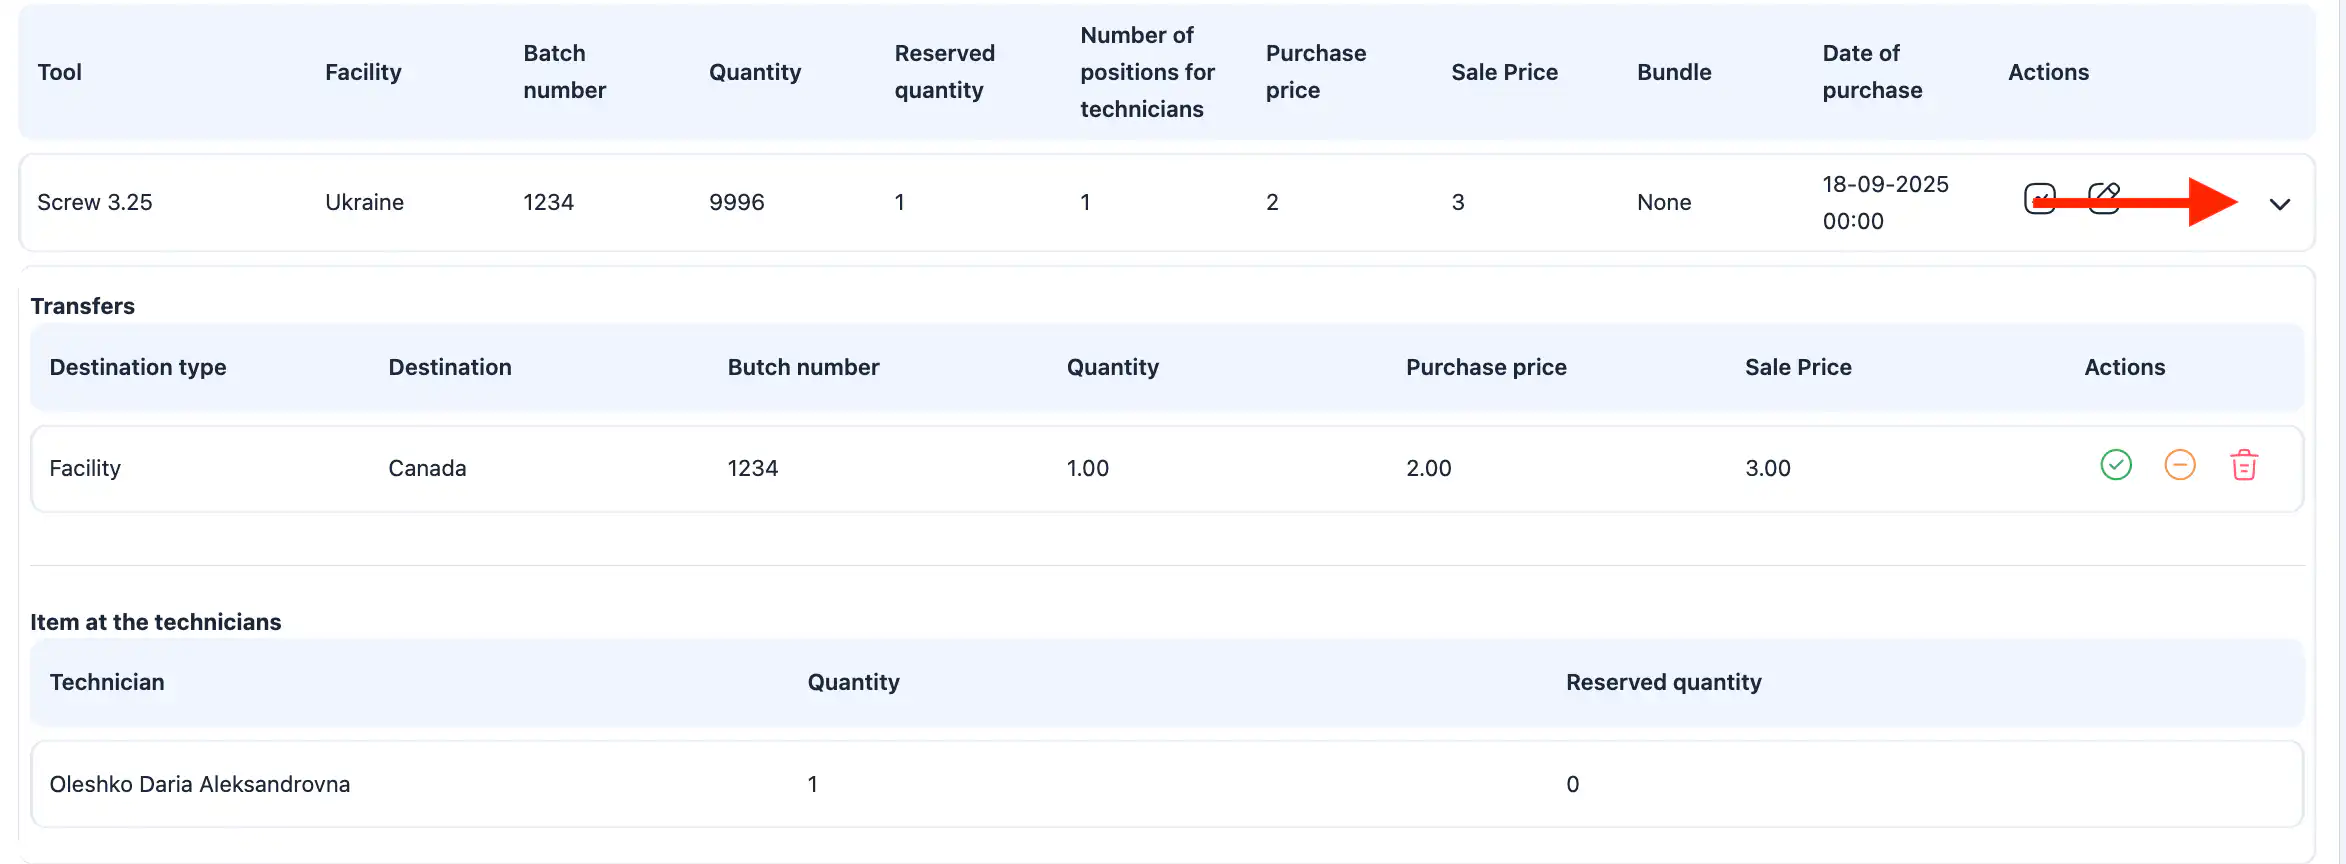Click the Technician column header
Image resolution: width=2346 pixels, height=864 pixels.
pyautogui.click(x=107, y=682)
